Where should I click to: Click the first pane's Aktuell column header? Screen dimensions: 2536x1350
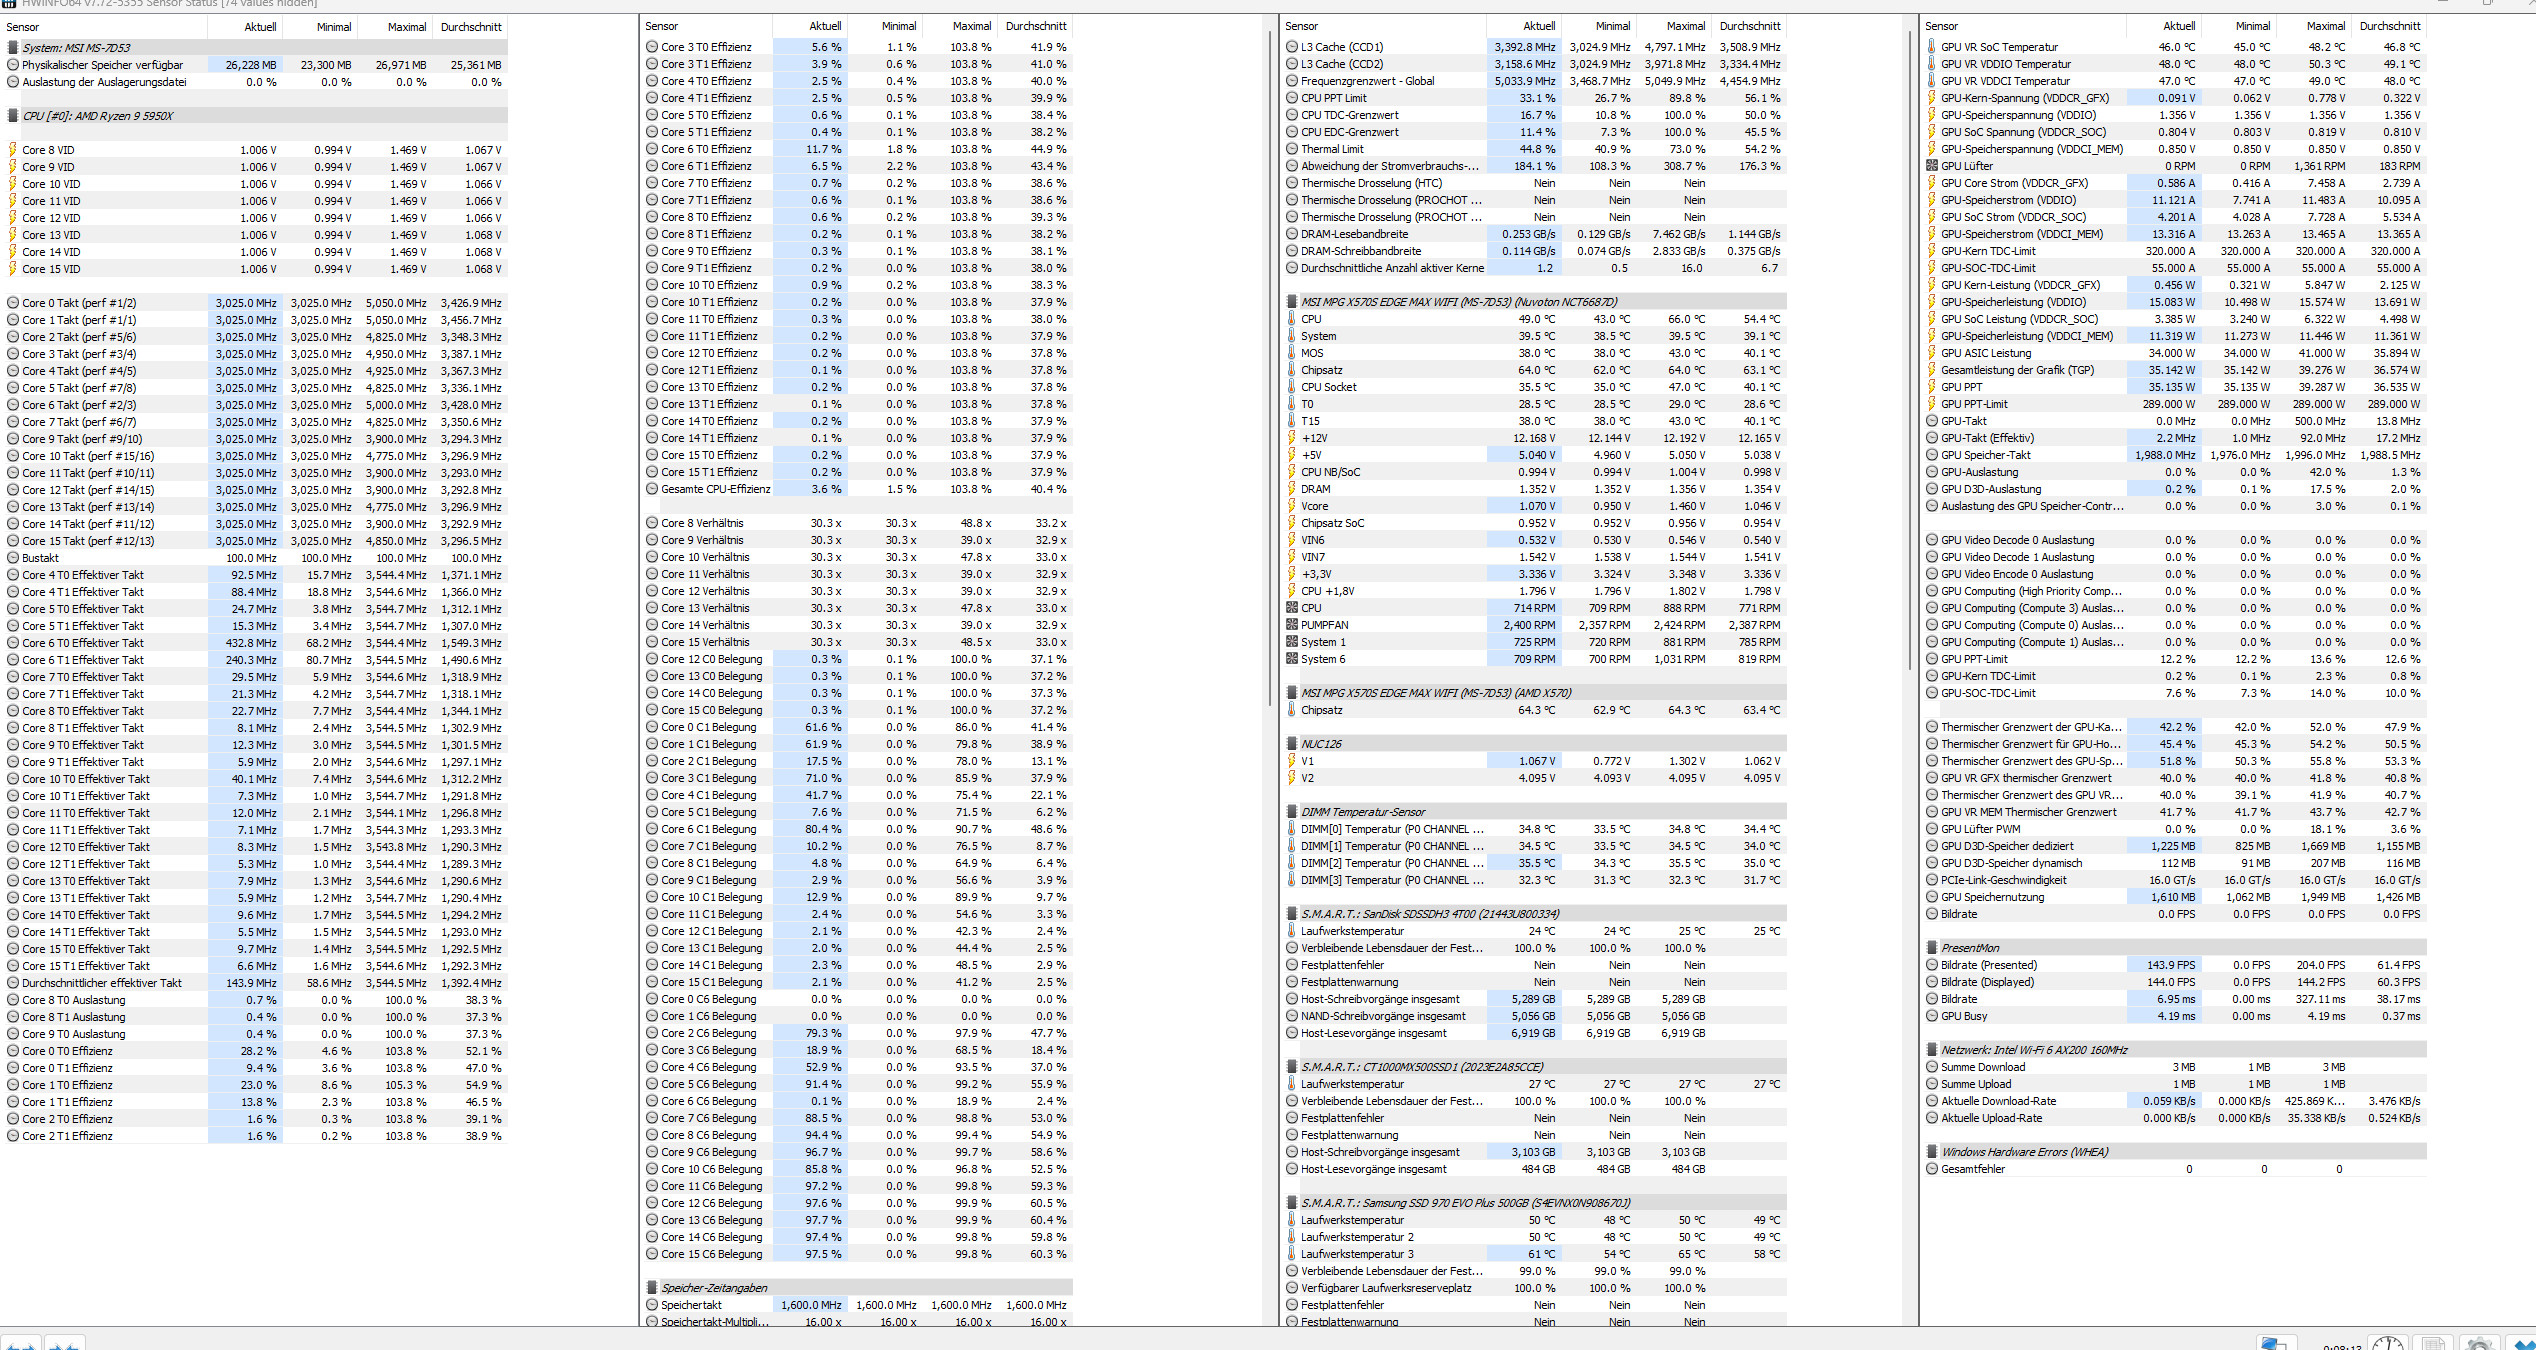click(x=260, y=27)
